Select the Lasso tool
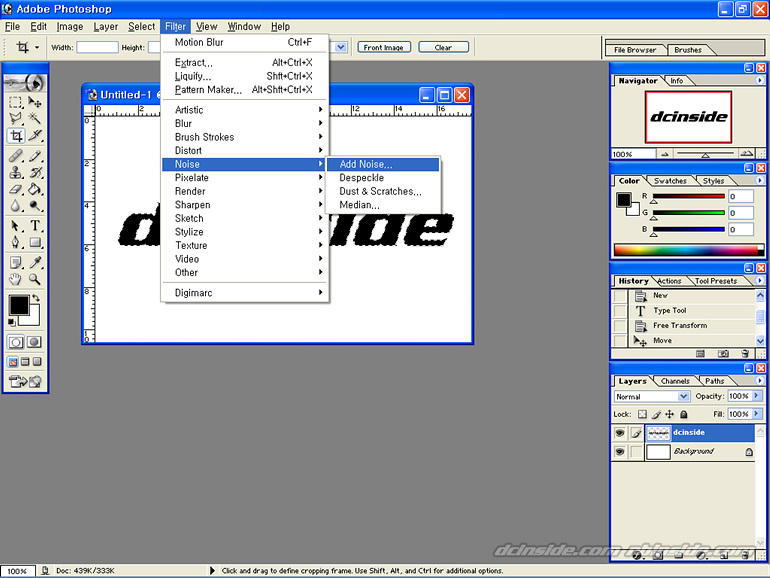The image size is (770, 578). tap(15, 118)
